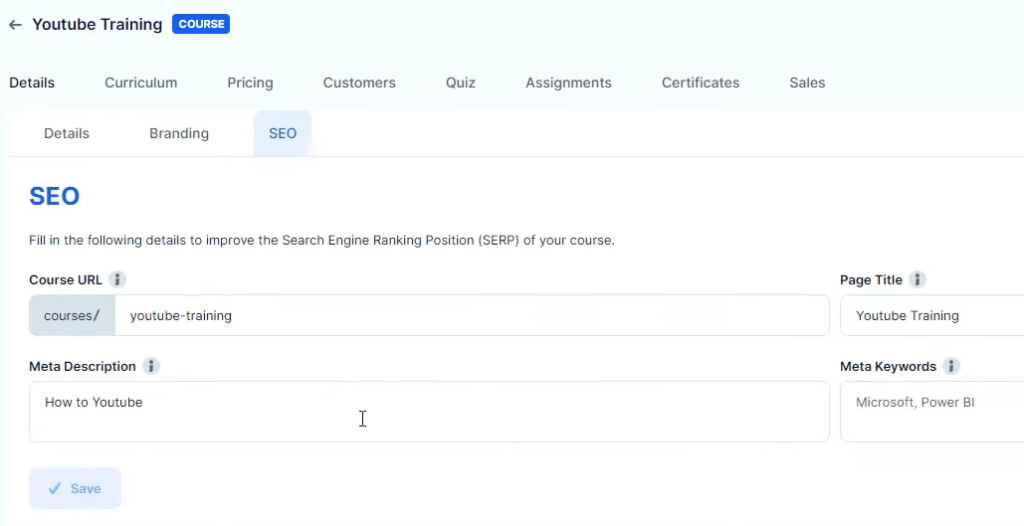Open the Certificates tab
This screenshot has height=526, width=1024.
700,83
